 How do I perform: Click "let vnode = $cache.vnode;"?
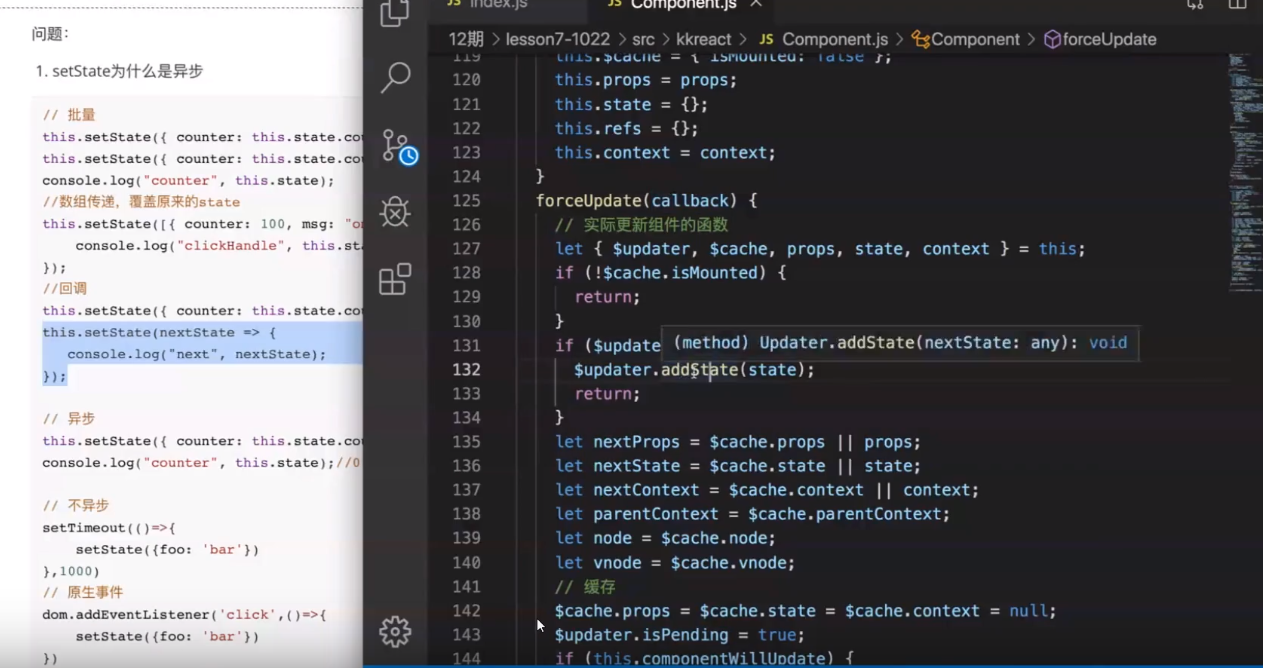click(x=675, y=563)
